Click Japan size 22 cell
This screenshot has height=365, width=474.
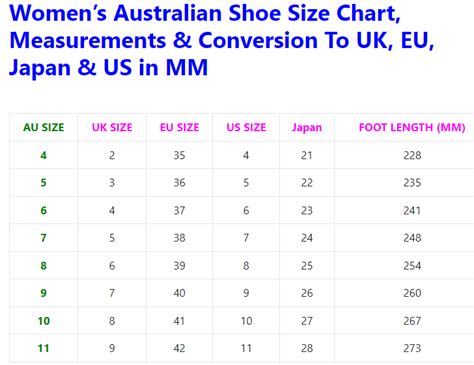(x=307, y=183)
